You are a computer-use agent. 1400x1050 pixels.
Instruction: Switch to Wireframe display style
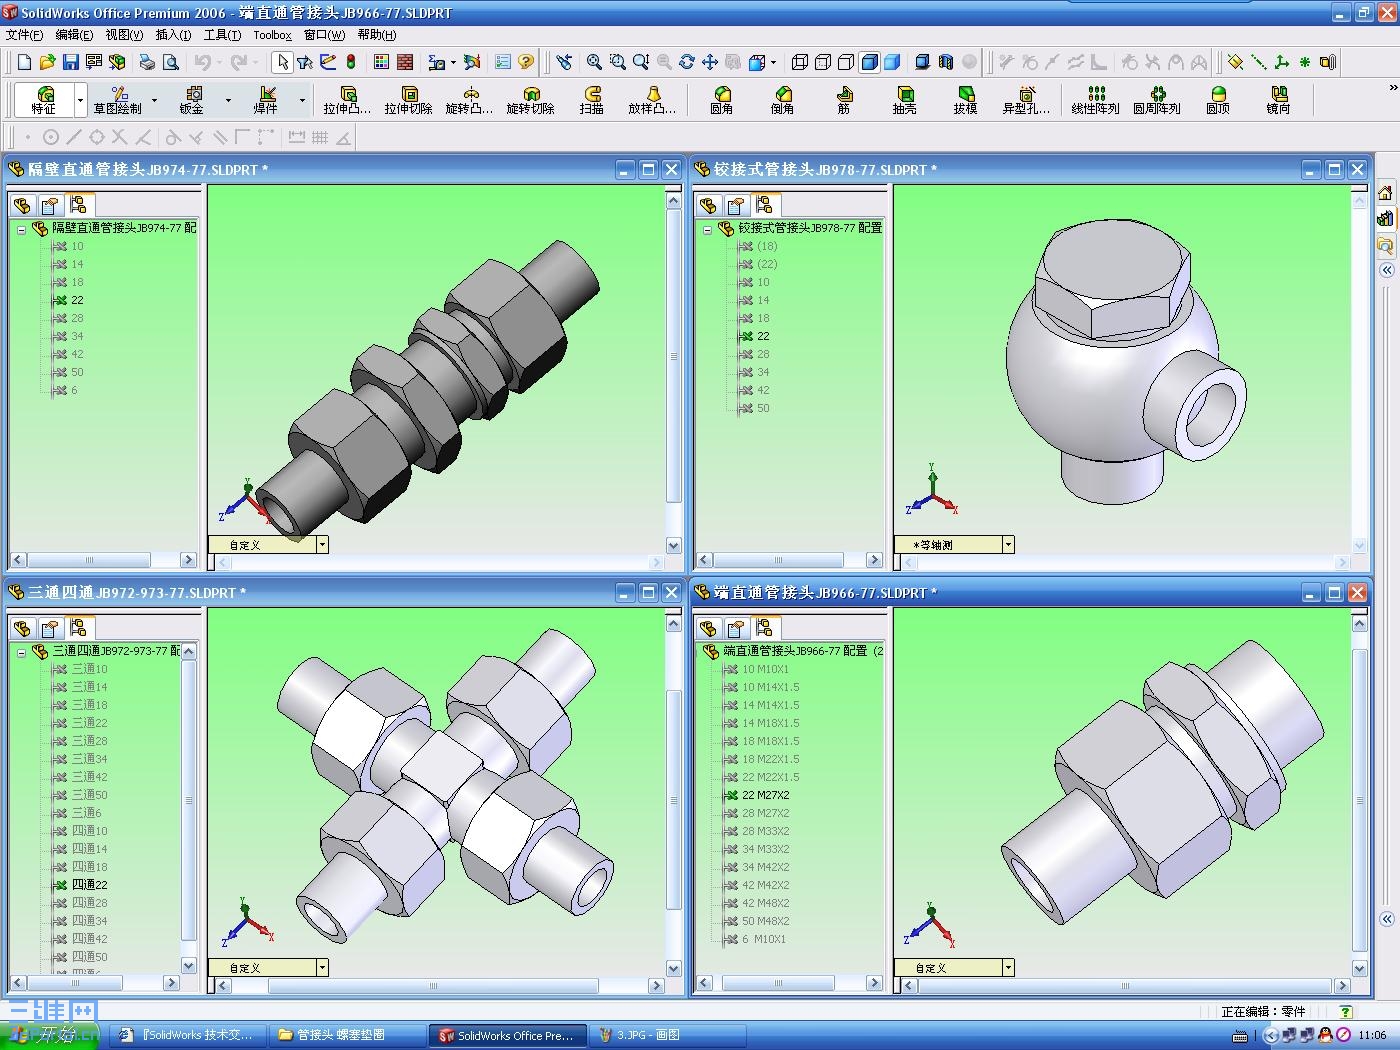[x=799, y=62]
